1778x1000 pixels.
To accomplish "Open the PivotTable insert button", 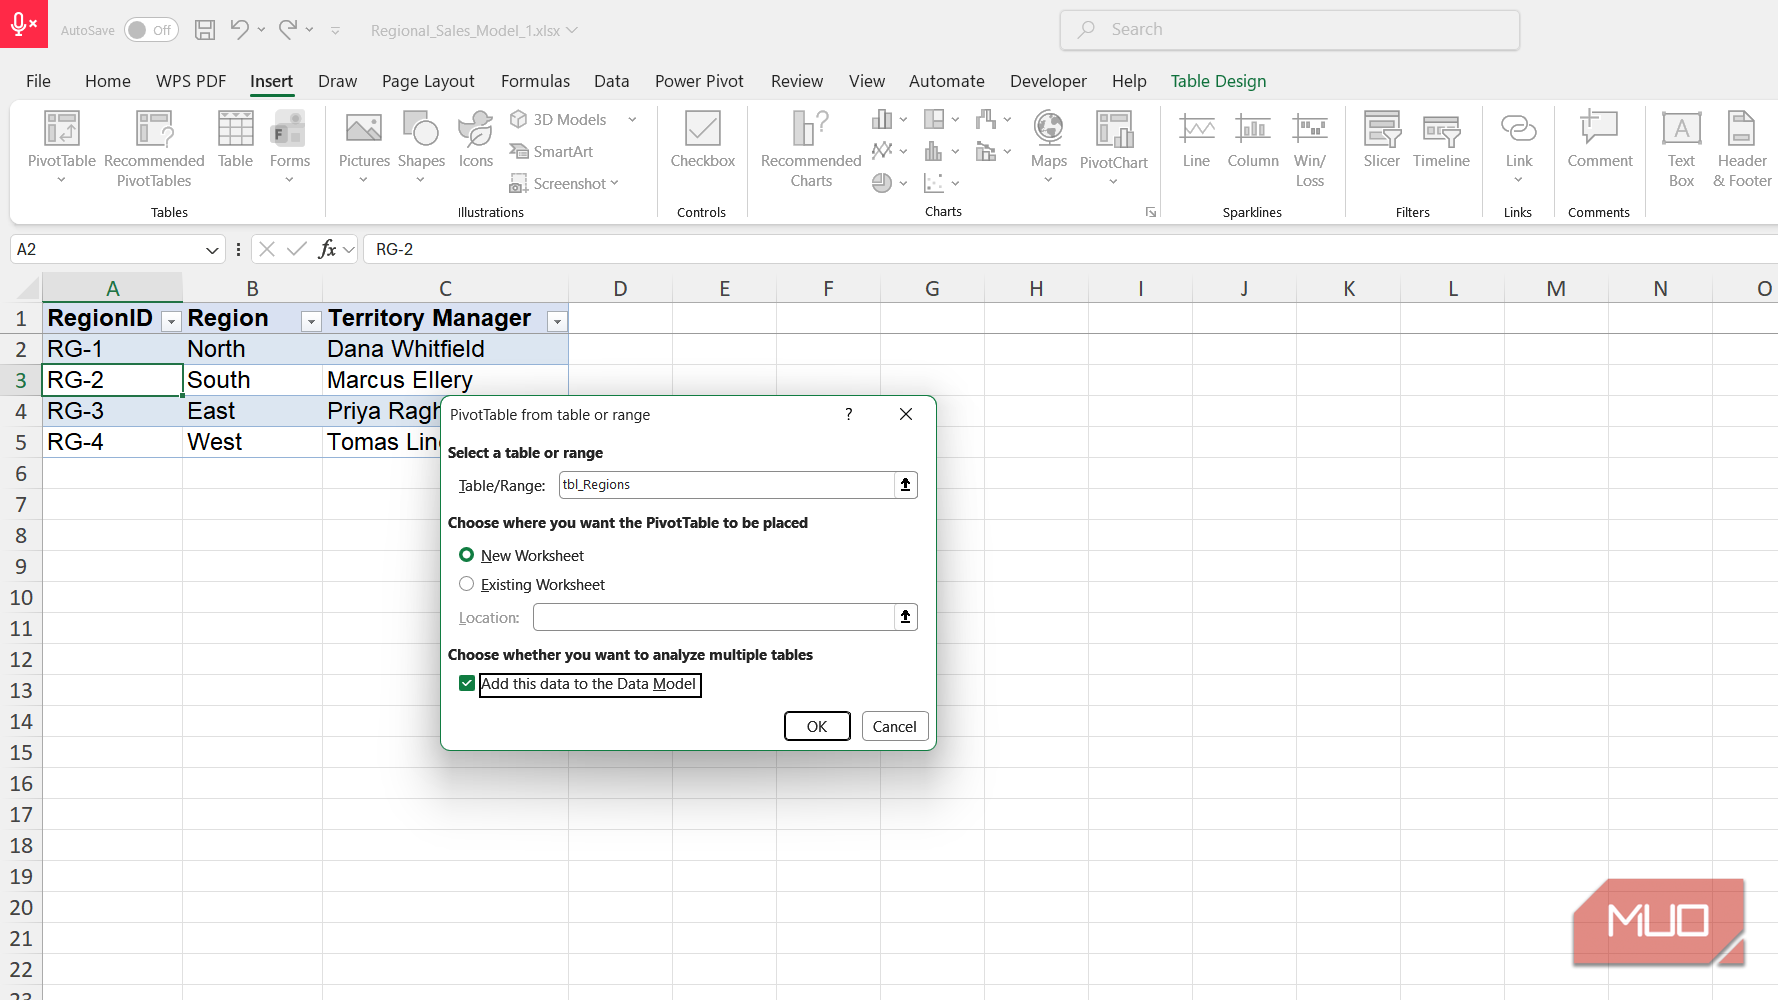I will point(61,147).
